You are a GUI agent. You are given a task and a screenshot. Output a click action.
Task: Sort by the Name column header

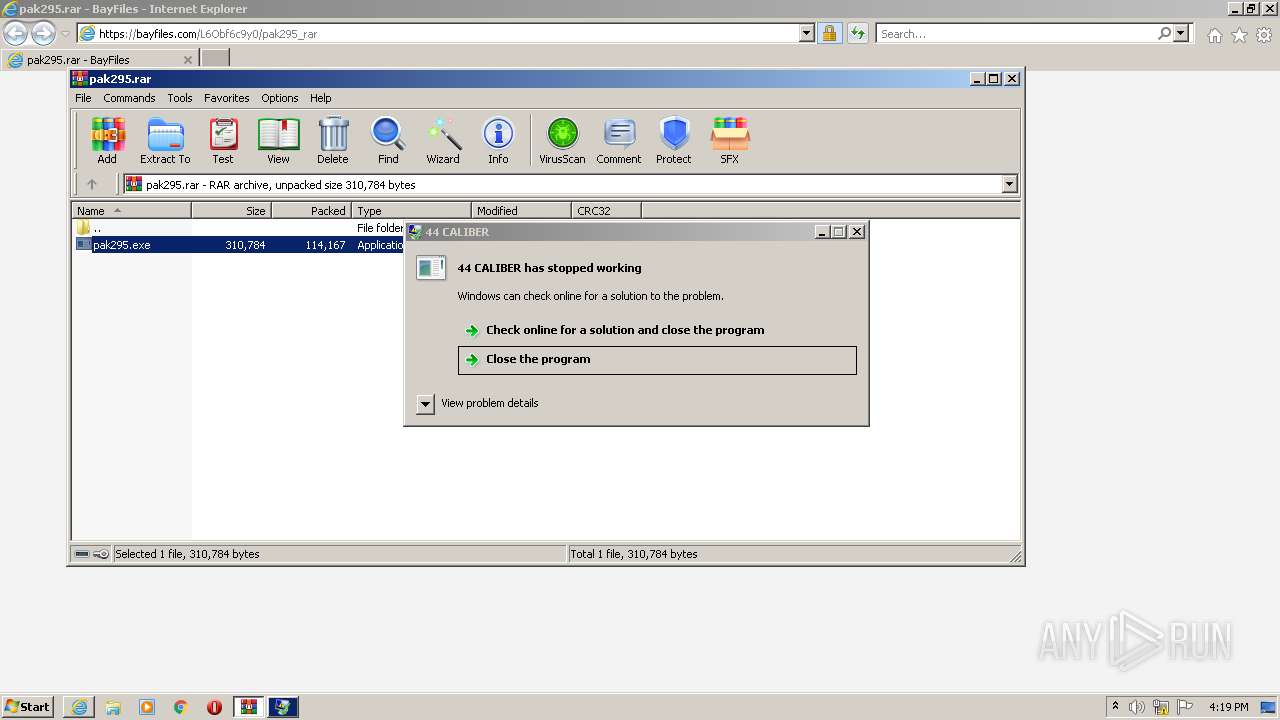coord(131,210)
